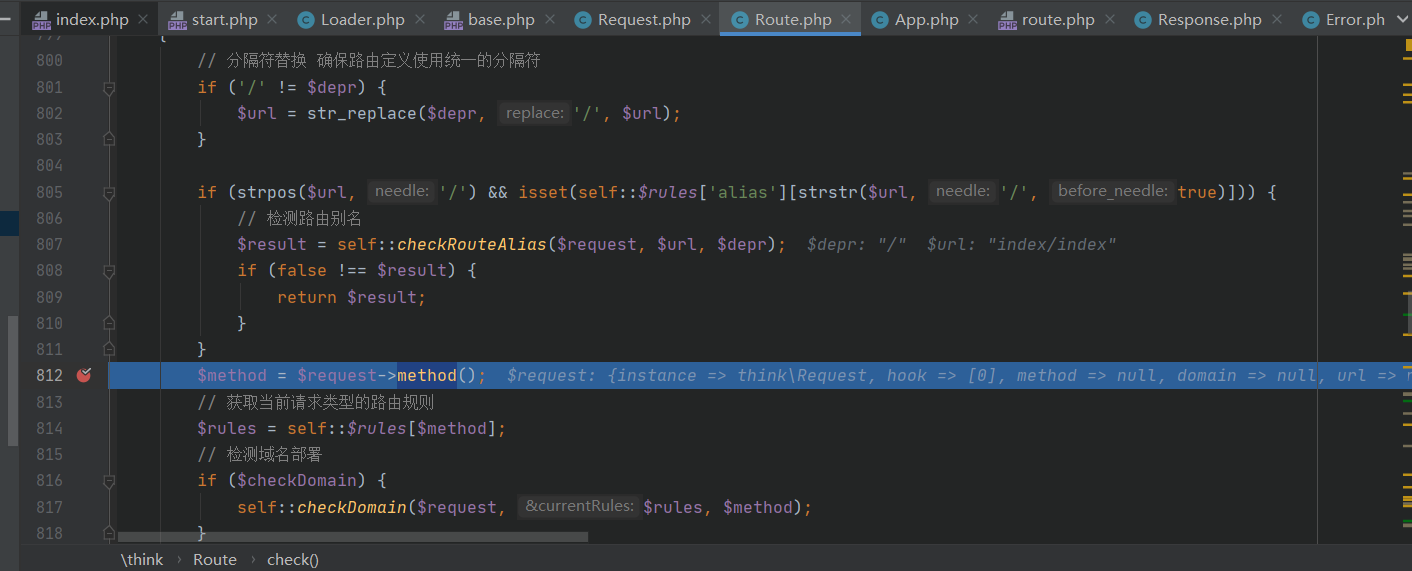
Task: Open the lowercase route.php tab
Action: click(x=1058, y=20)
